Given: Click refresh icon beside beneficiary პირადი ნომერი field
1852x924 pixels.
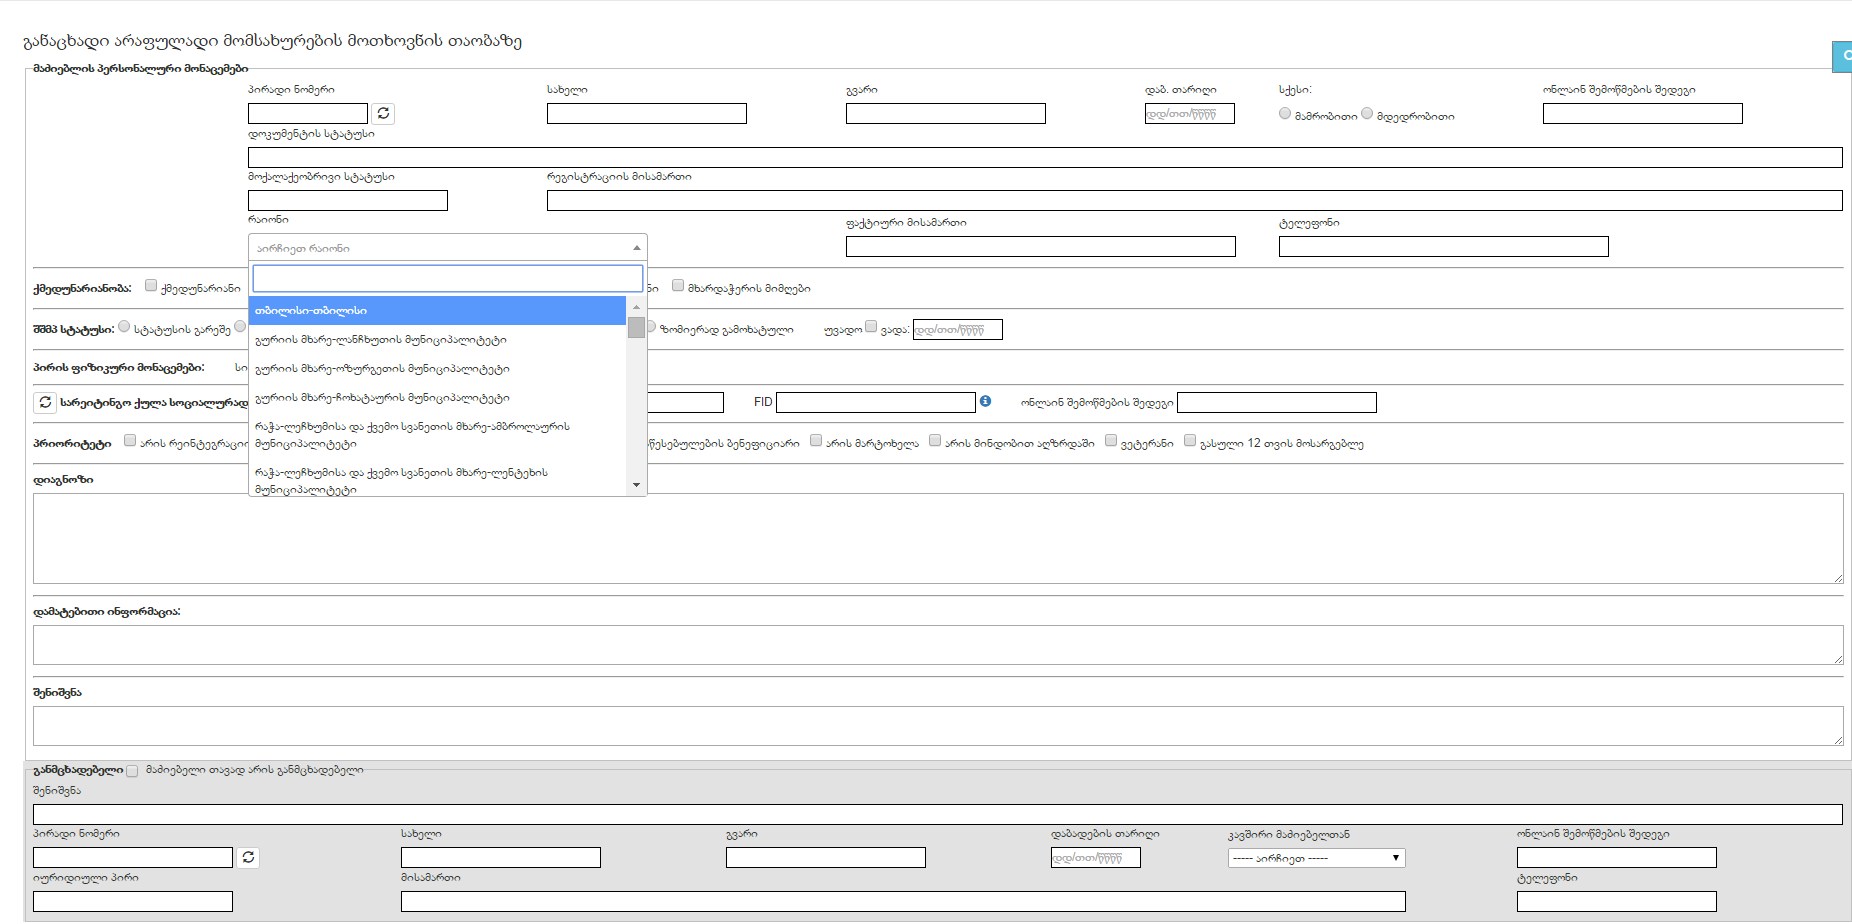Looking at the screenshot, I should 383,114.
